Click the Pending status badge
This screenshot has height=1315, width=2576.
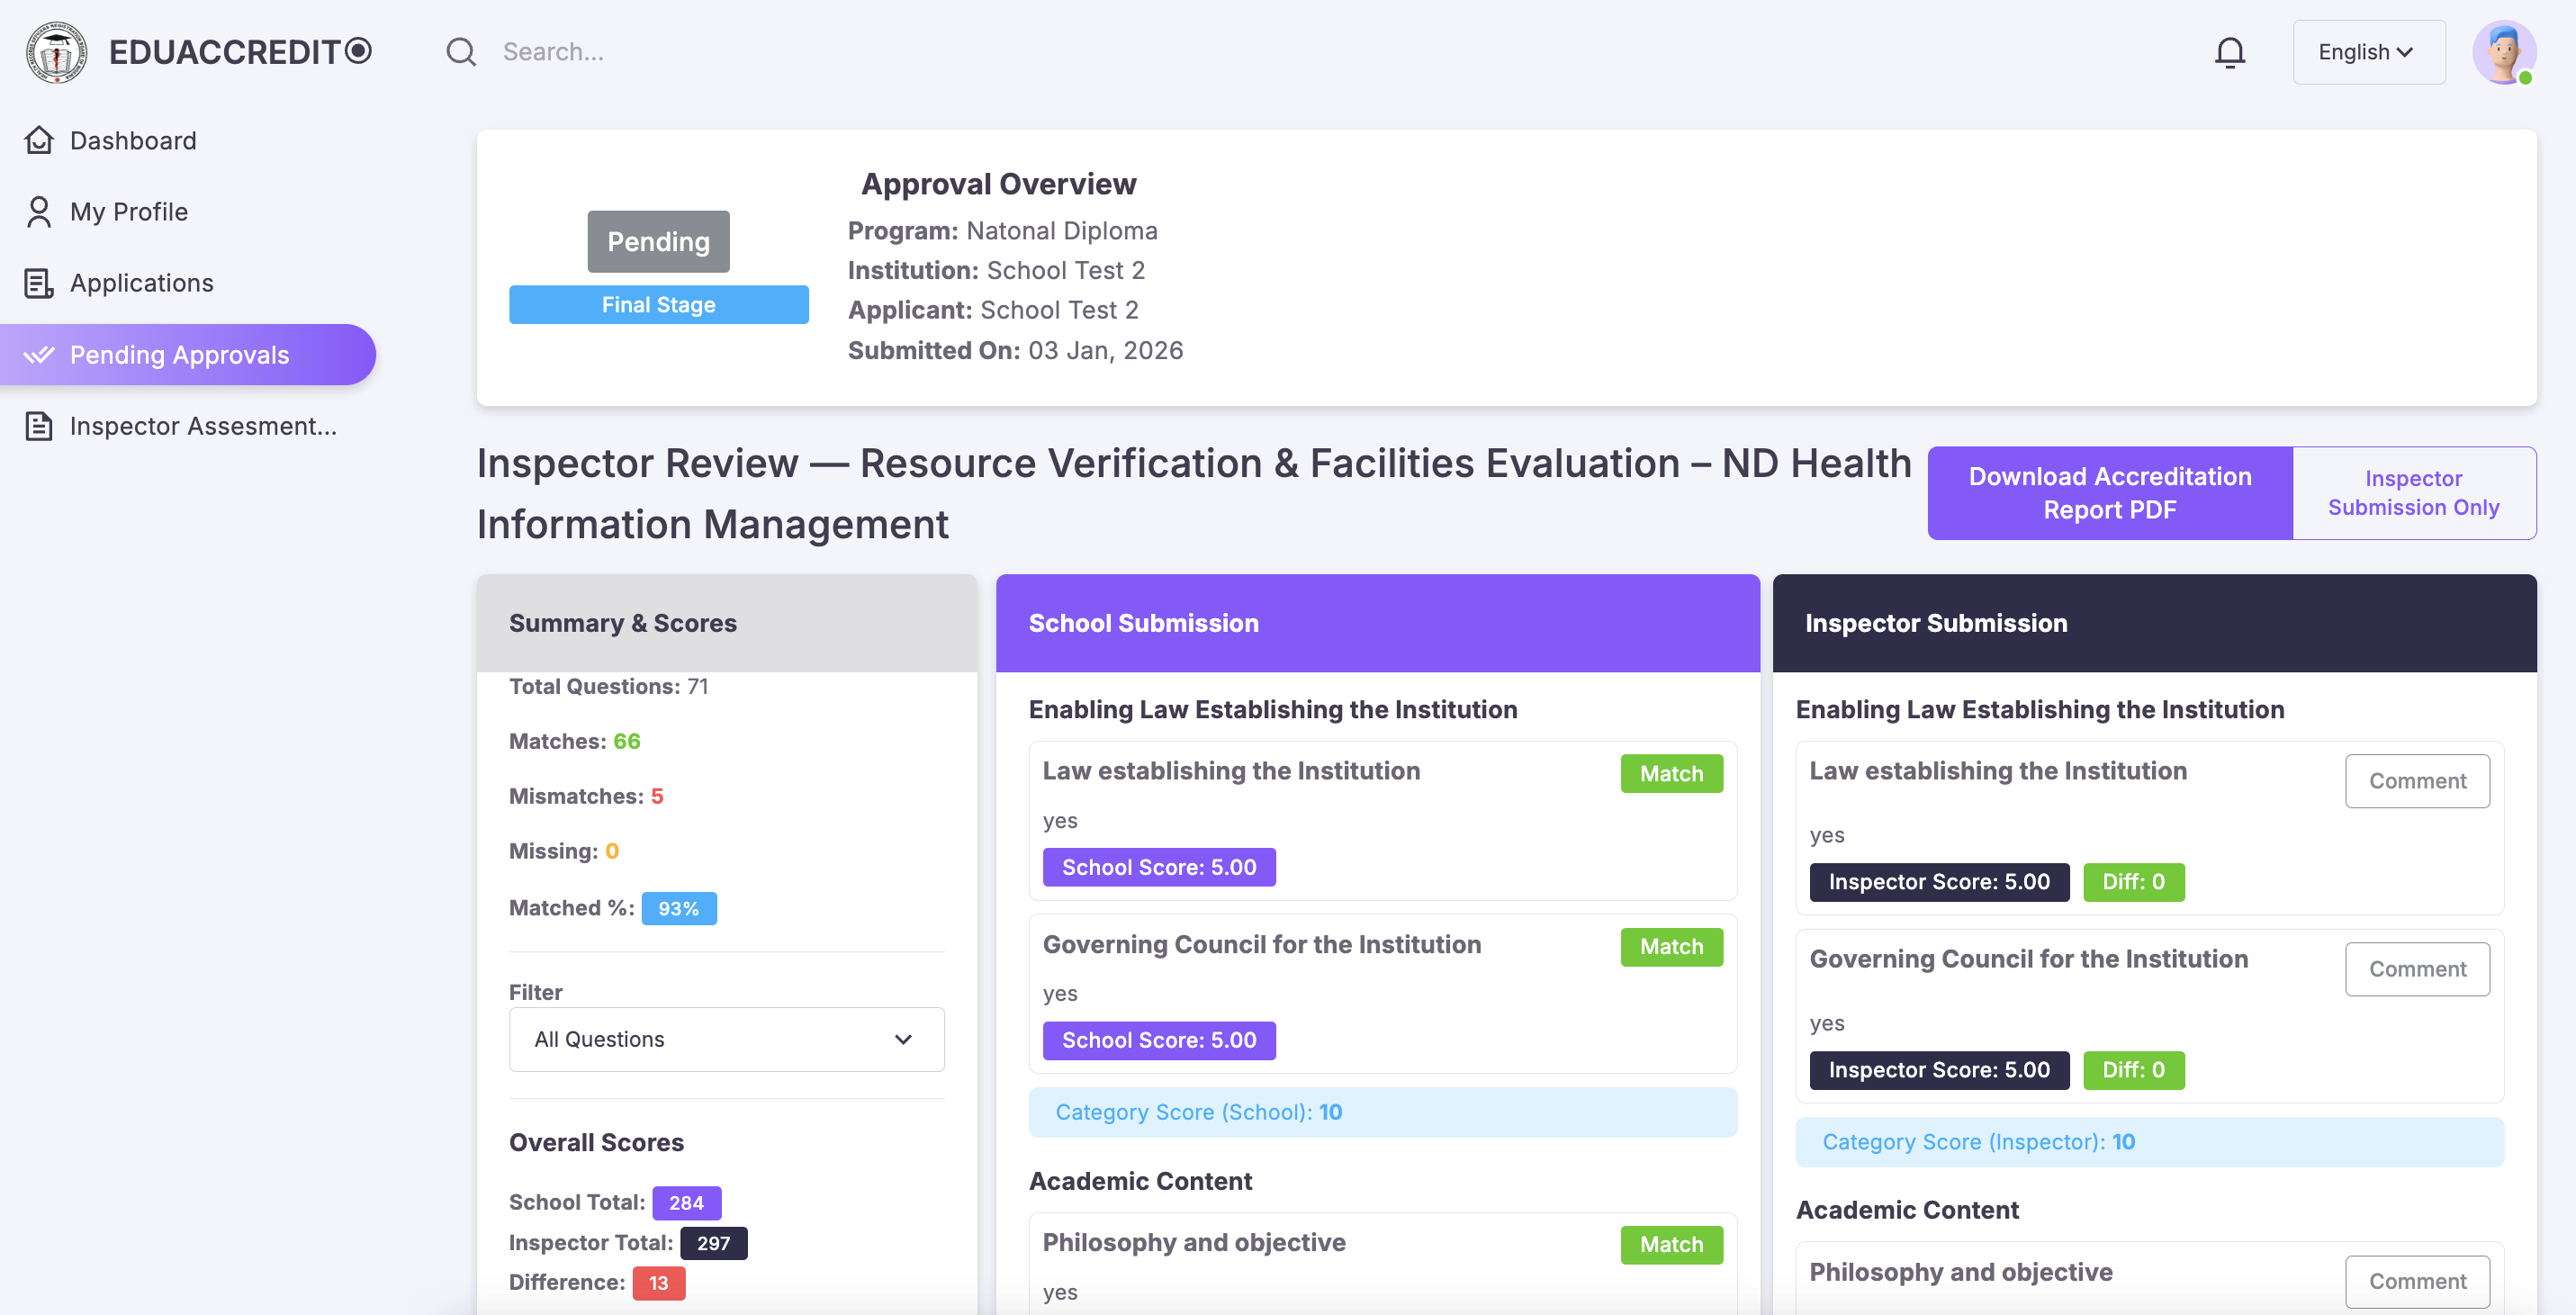658,241
